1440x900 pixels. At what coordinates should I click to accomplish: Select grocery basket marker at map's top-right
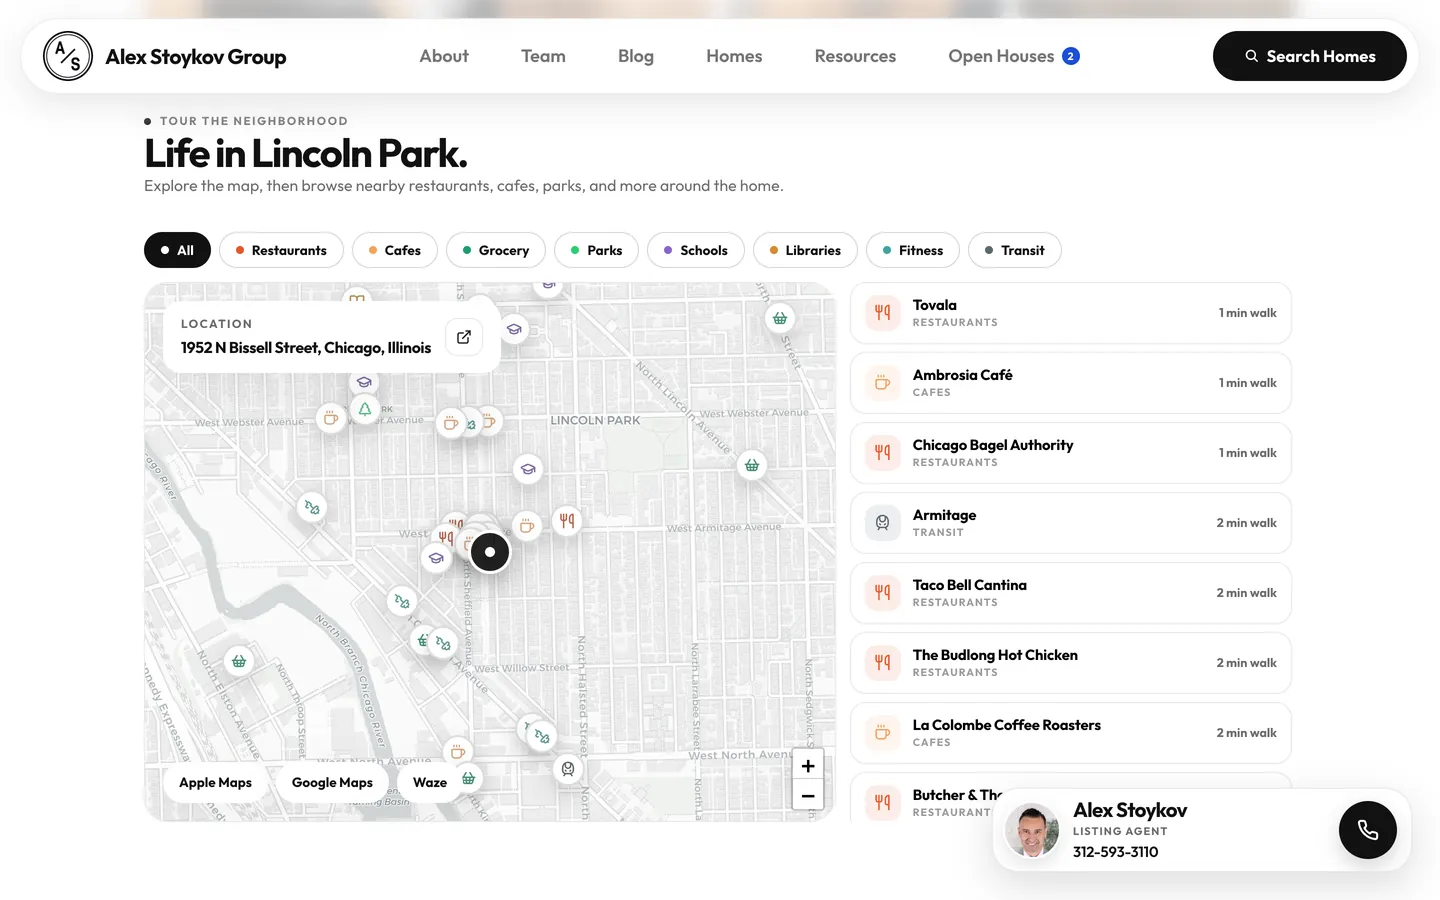pos(780,318)
